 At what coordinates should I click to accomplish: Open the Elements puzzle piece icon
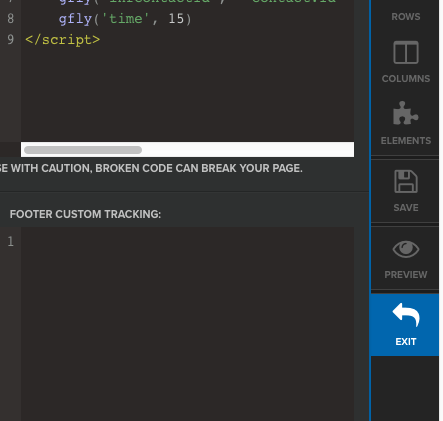[406, 113]
